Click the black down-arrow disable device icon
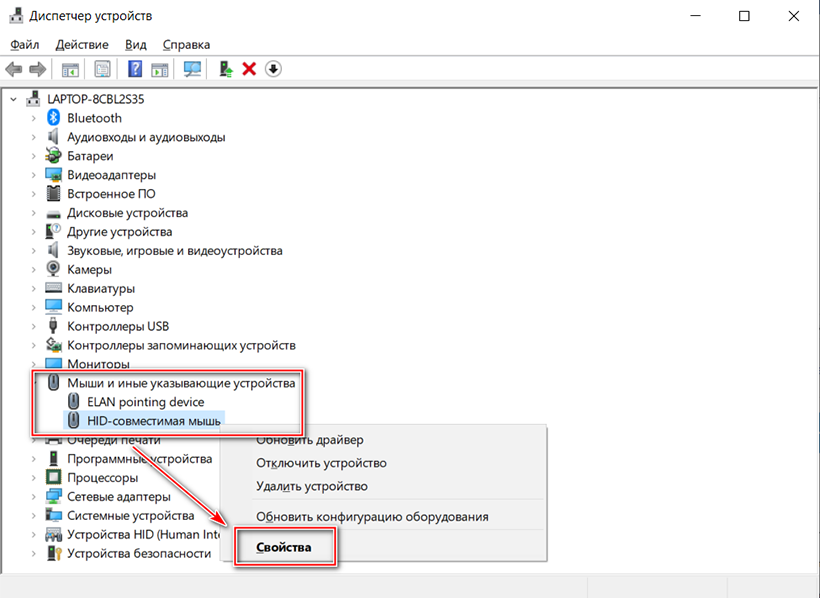Image resolution: width=820 pixels, height=598 pixels. pyautogui.click(x=273, y=69)
